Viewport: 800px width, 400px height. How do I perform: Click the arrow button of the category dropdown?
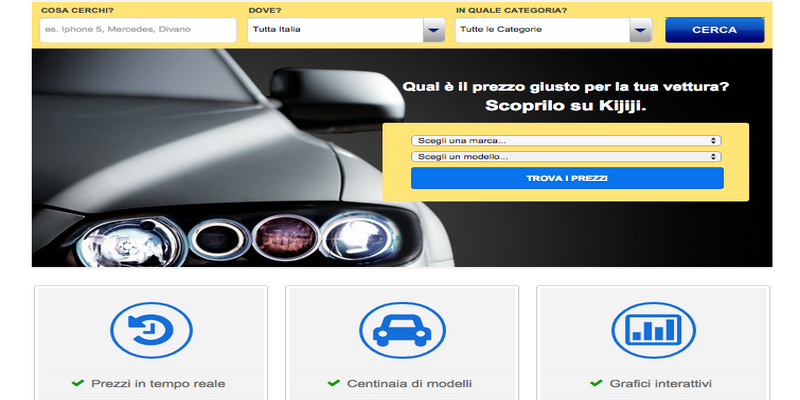click(641, 30)
